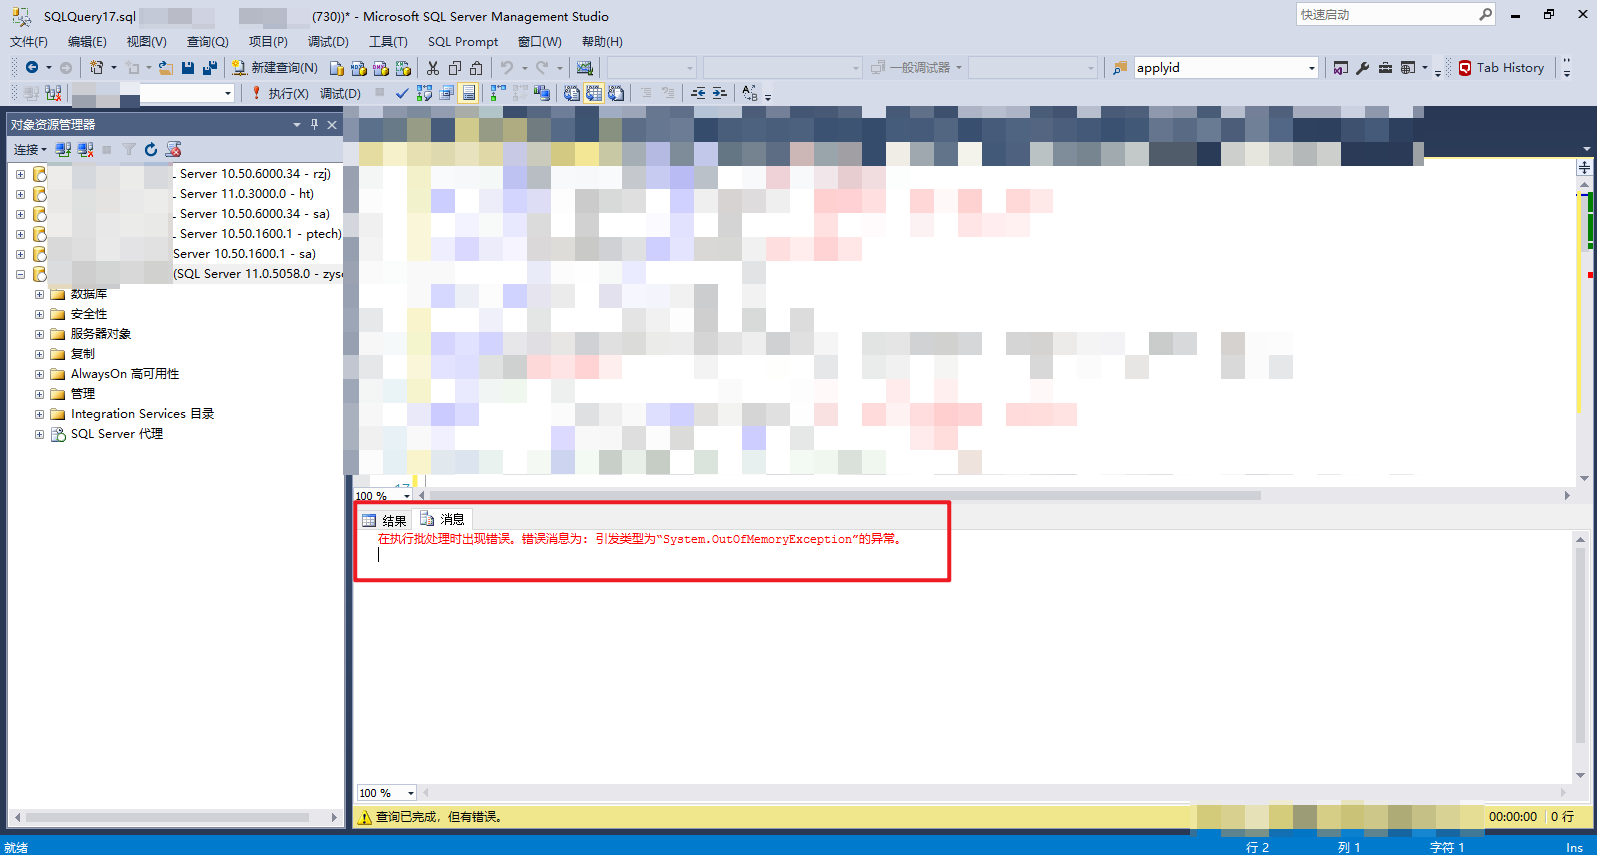
Task: Click the cut scissors icon
Action: pos(433,68)
